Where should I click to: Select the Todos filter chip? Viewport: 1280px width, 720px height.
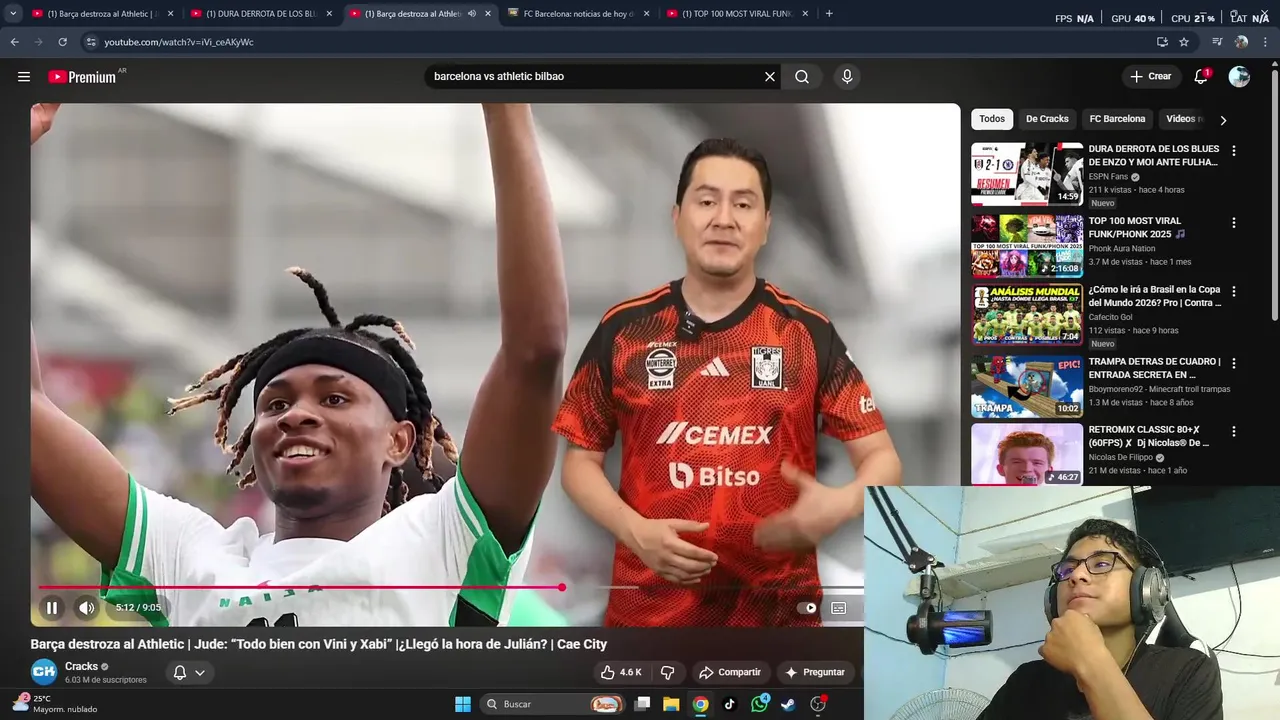point(992,119)
